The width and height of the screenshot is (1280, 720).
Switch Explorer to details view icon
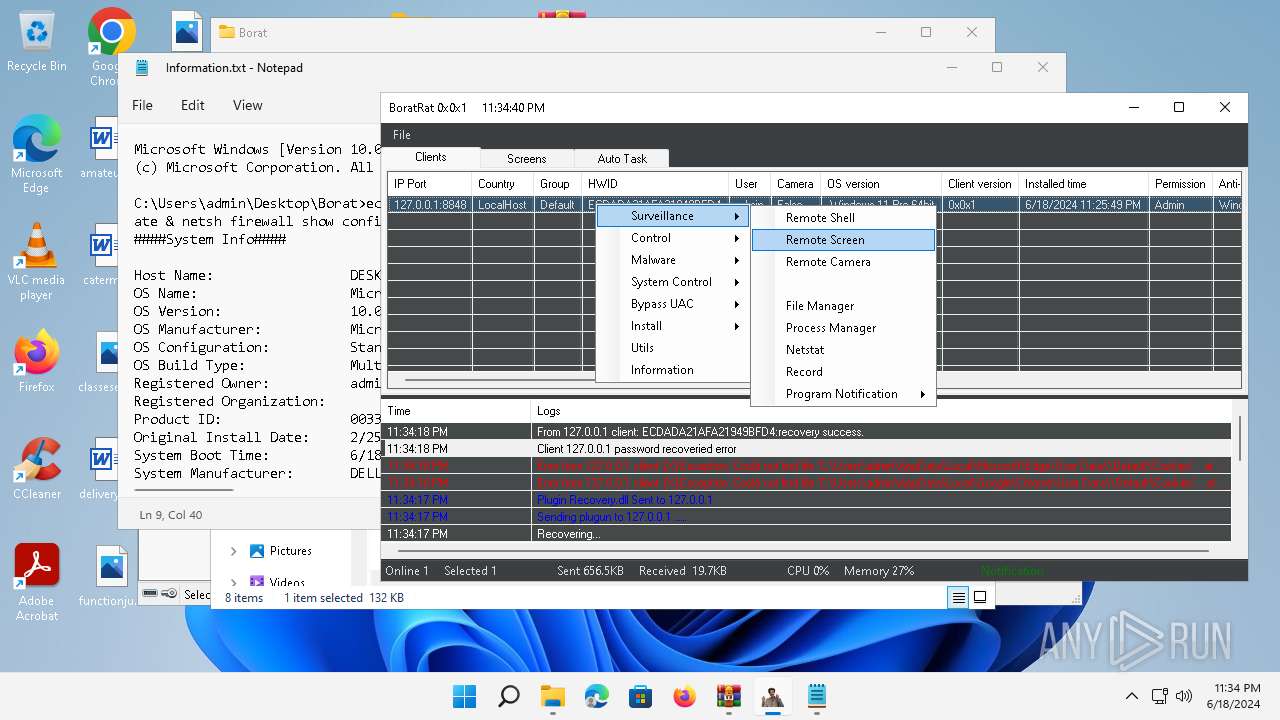tap(958, 597)
